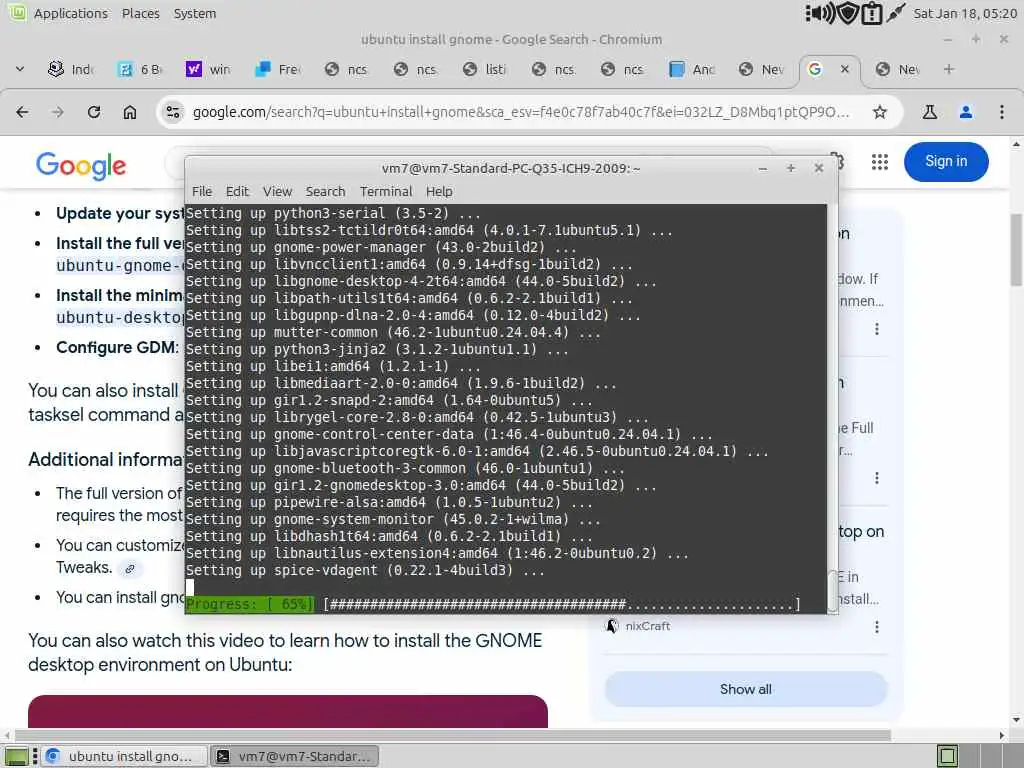Switch to Chromium taskbar window entry
This screenshot has width=1024, height=768.
click(x=124, y=756)
